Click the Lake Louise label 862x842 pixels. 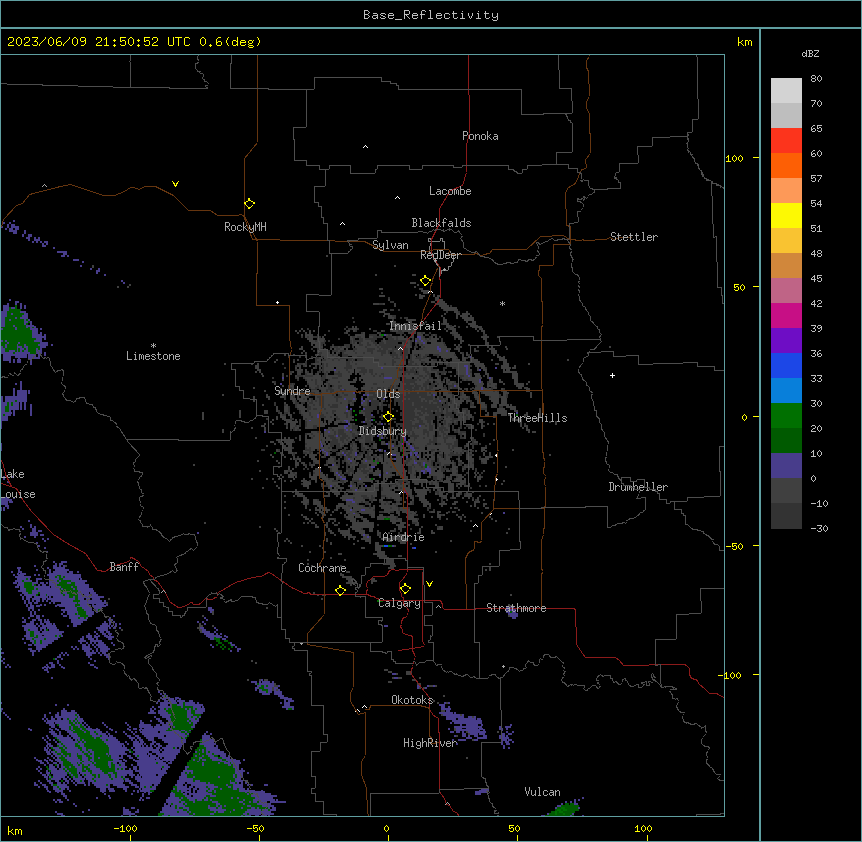(x=18, y=484)
